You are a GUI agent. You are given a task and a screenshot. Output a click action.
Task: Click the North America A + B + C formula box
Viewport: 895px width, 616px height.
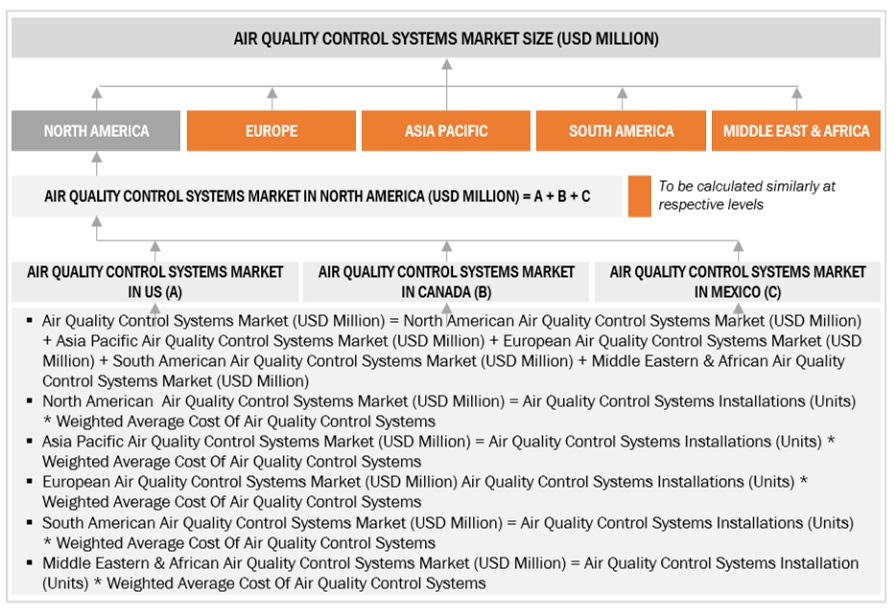(x=317, y=196)
